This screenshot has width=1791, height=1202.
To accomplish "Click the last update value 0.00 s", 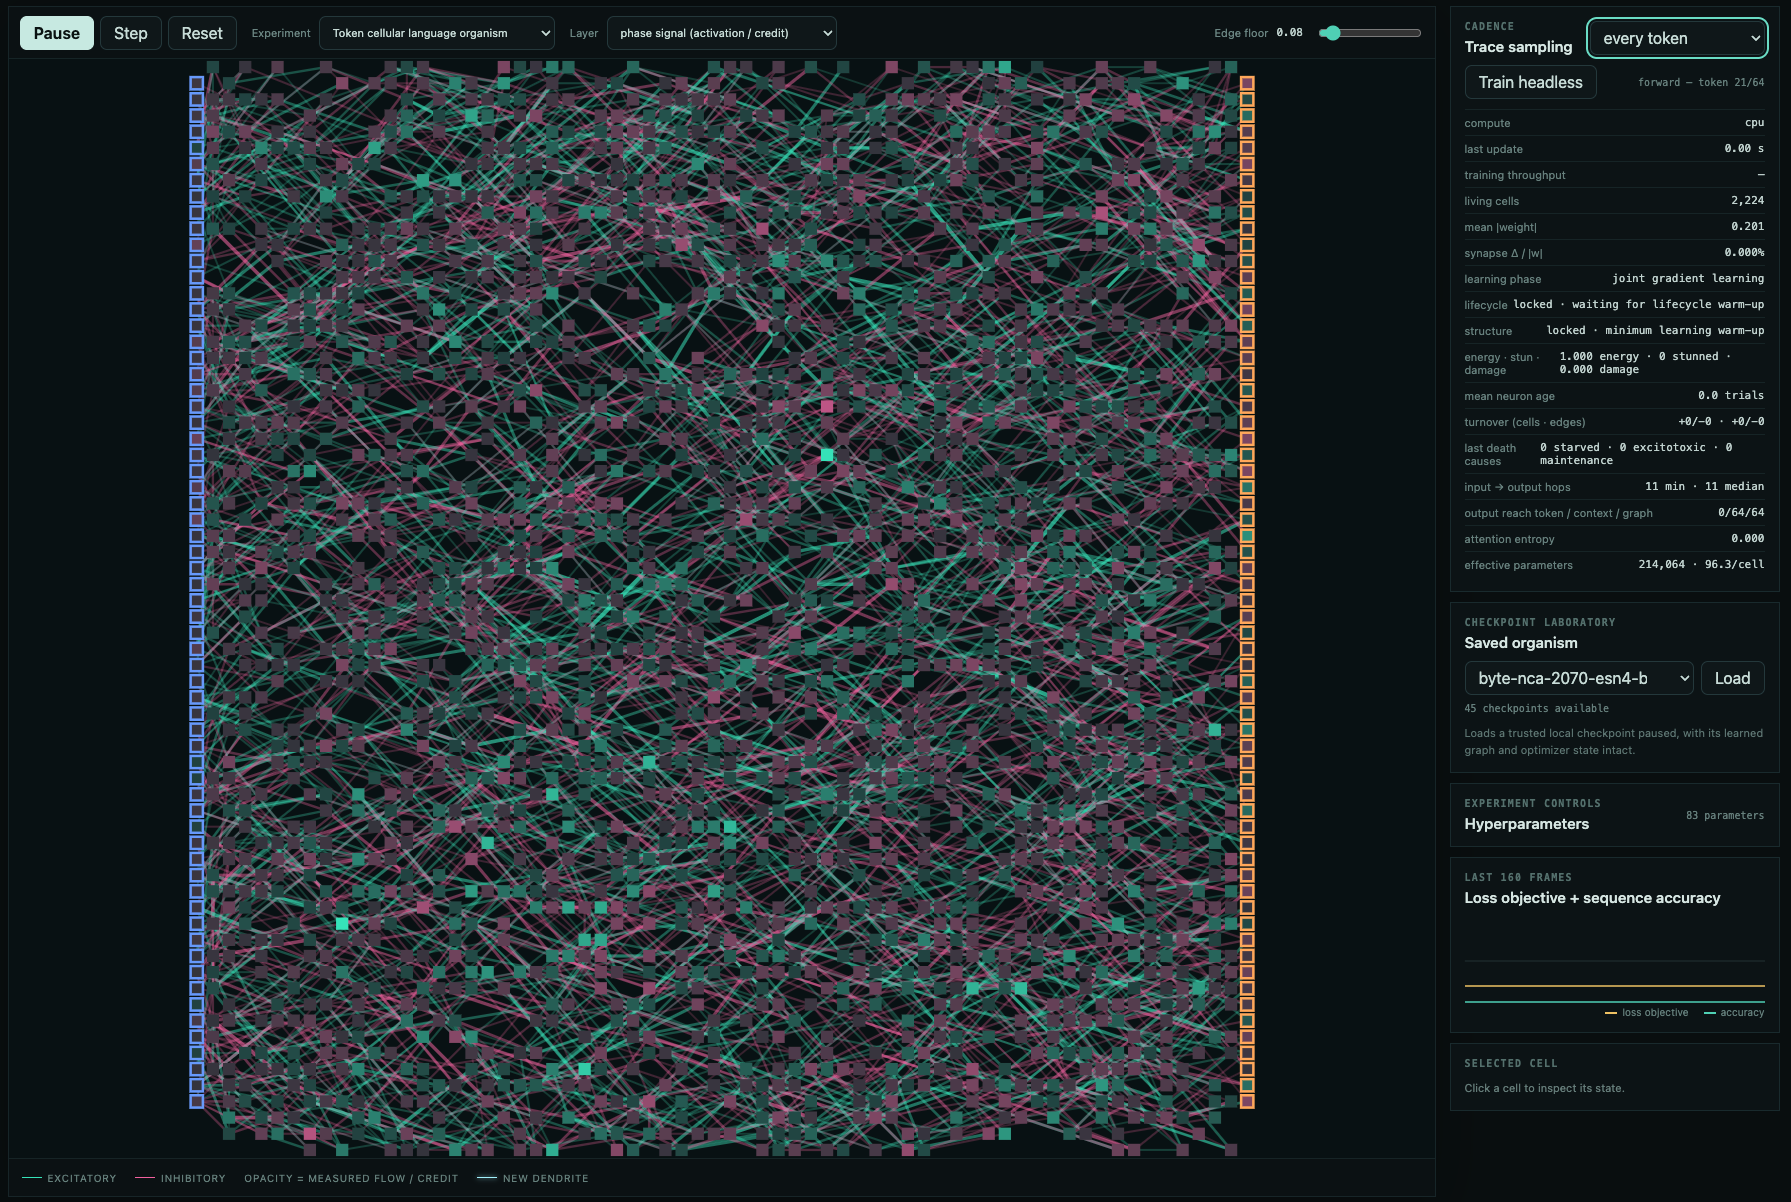I will [1744, 149].
